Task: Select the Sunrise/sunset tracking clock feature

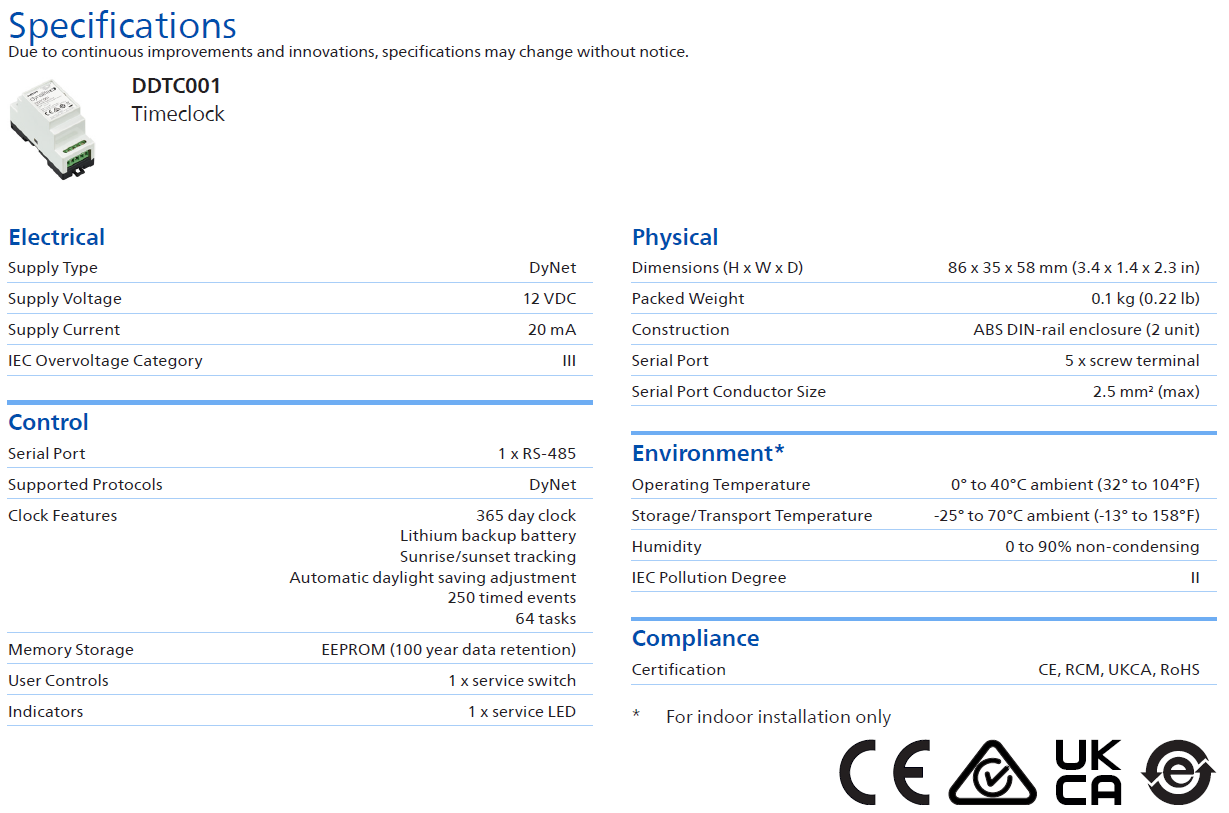Action: pyautogui.click(x=488, y=557)
